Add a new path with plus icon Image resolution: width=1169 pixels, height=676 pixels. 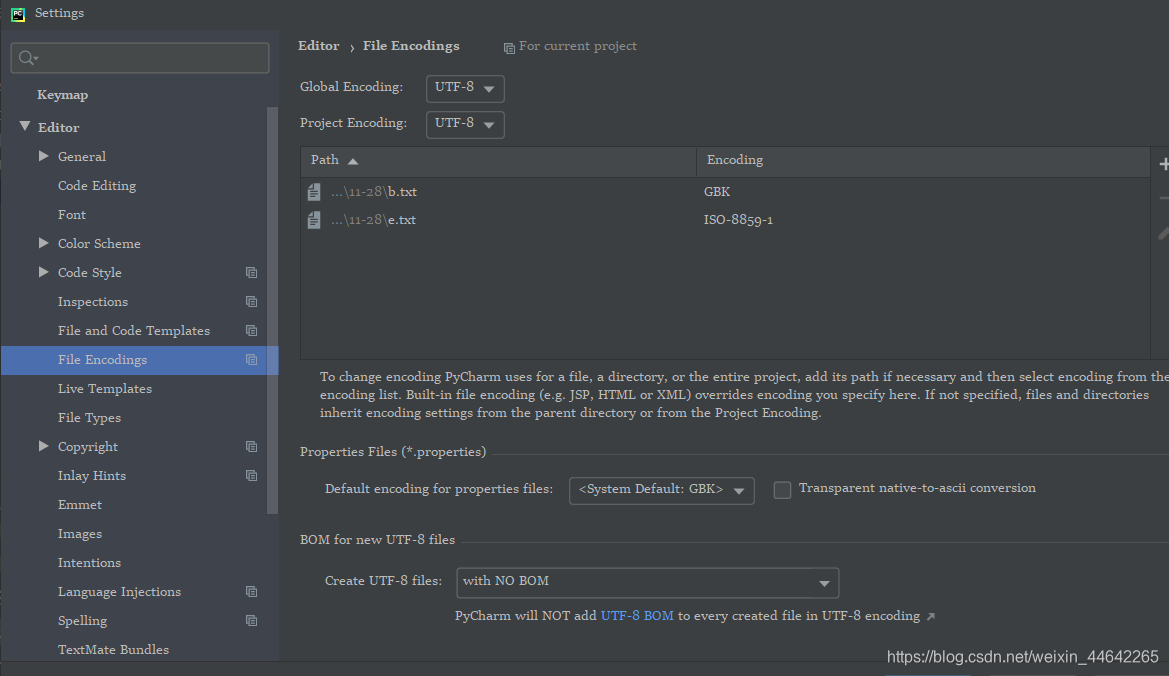(1164, 164)
